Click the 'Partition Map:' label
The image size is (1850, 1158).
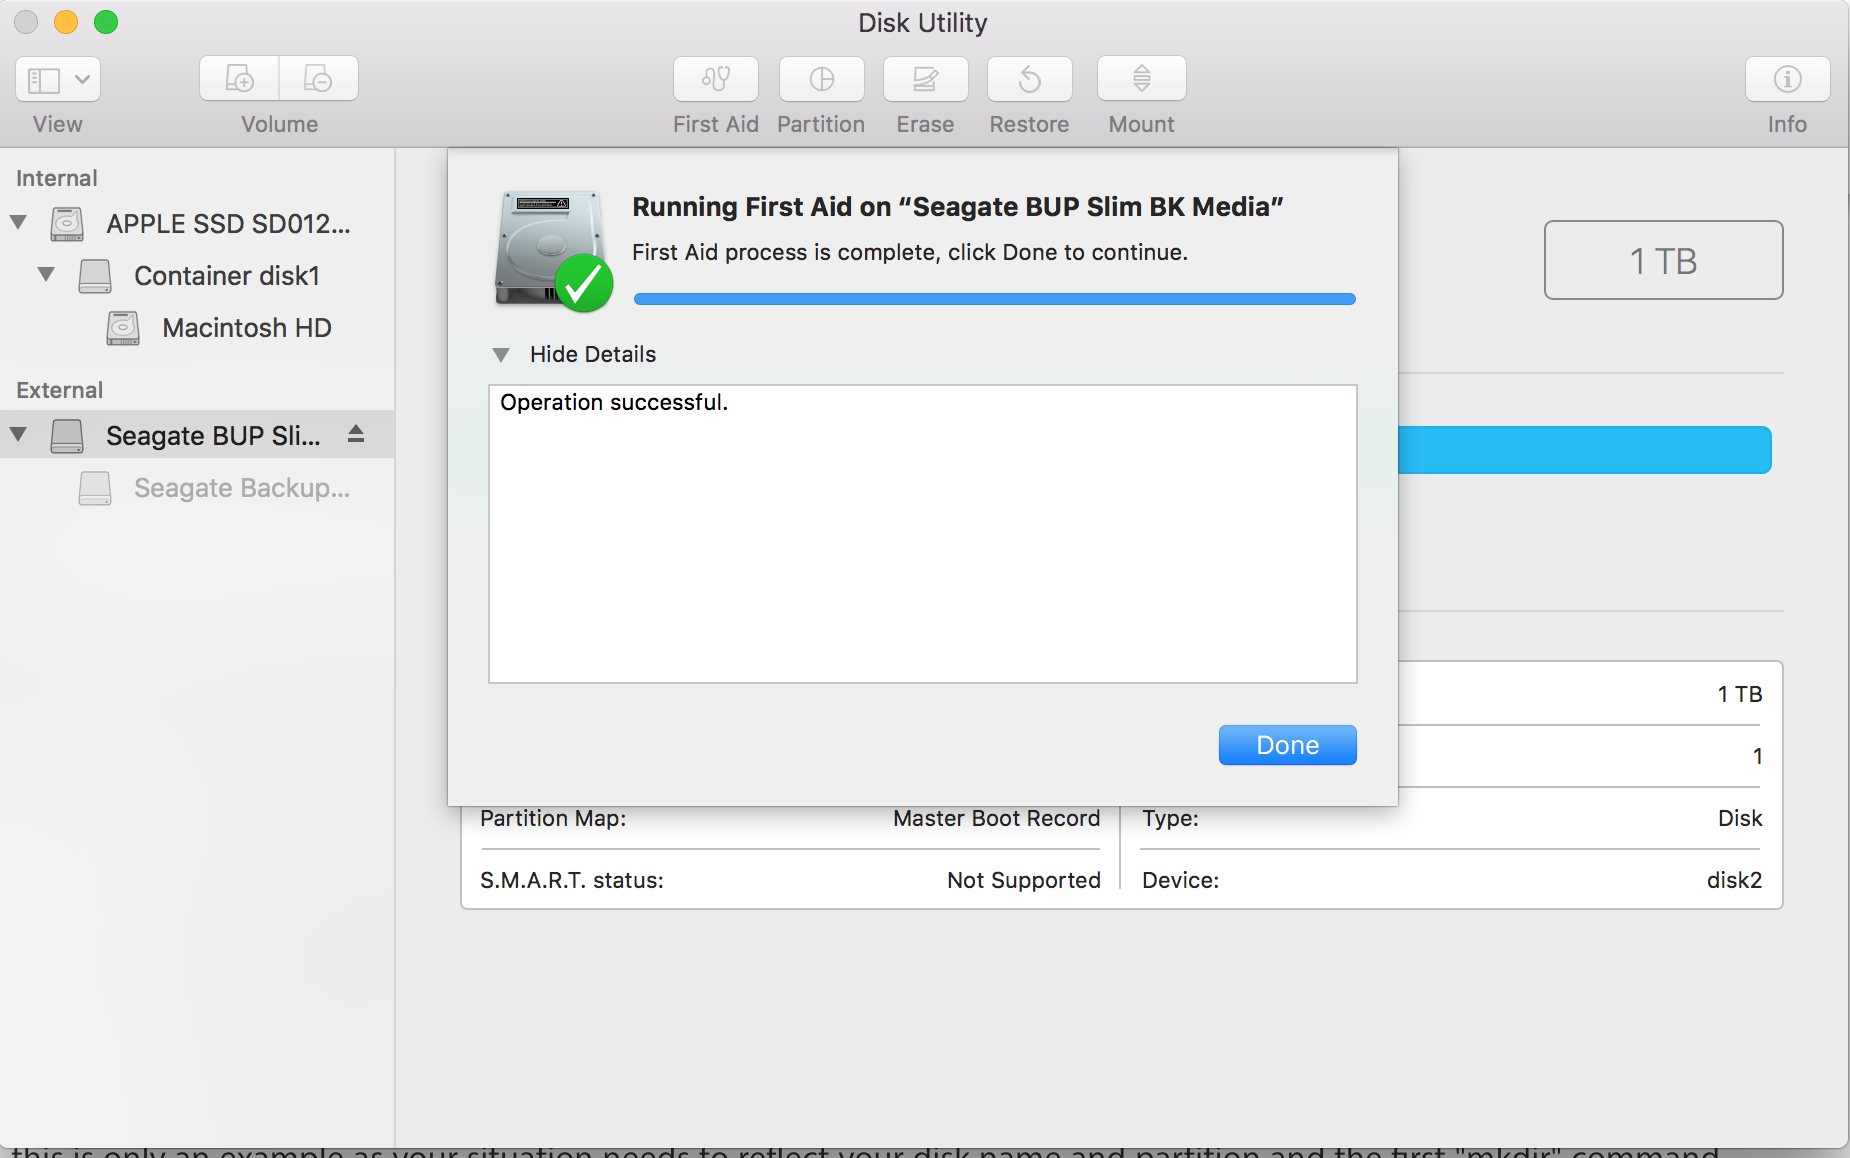point(553,818)
